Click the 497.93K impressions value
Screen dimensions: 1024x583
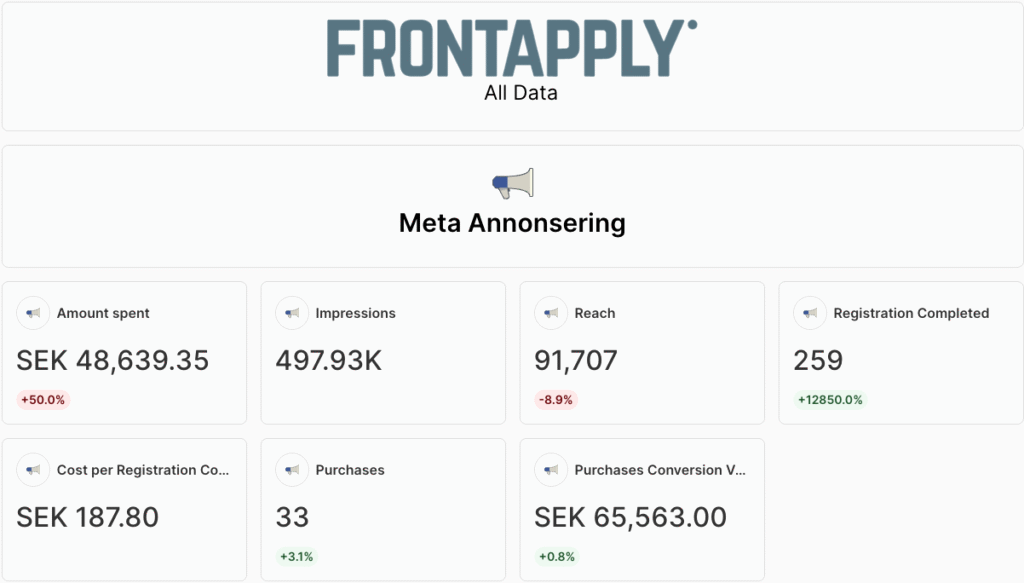(x=329, y=361)
